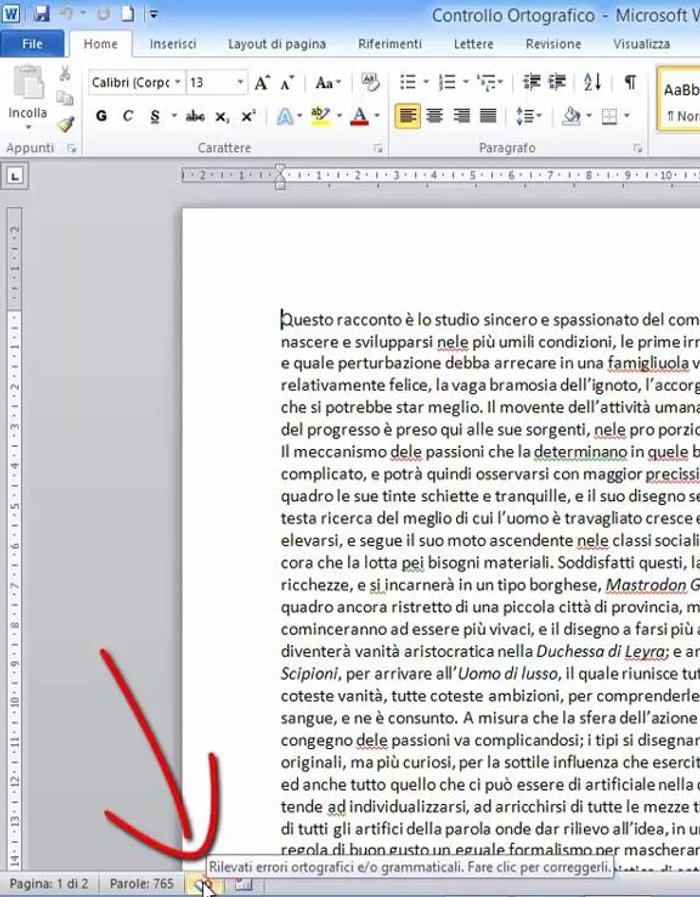Click the Cut scissors icon
700x897 pixels.
coord(65,73)
